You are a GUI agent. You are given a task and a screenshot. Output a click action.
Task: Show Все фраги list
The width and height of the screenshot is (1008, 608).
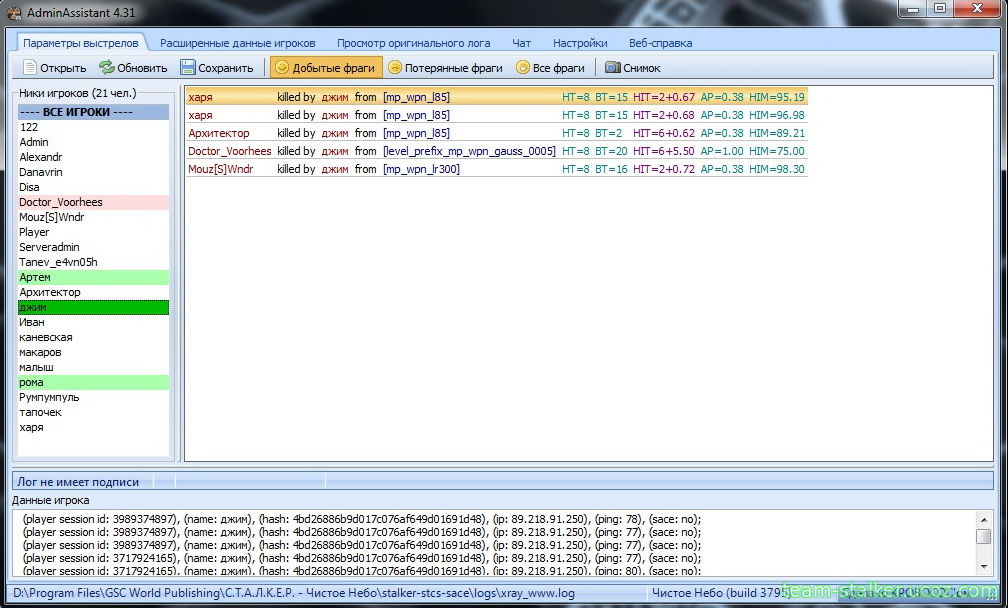550,67
